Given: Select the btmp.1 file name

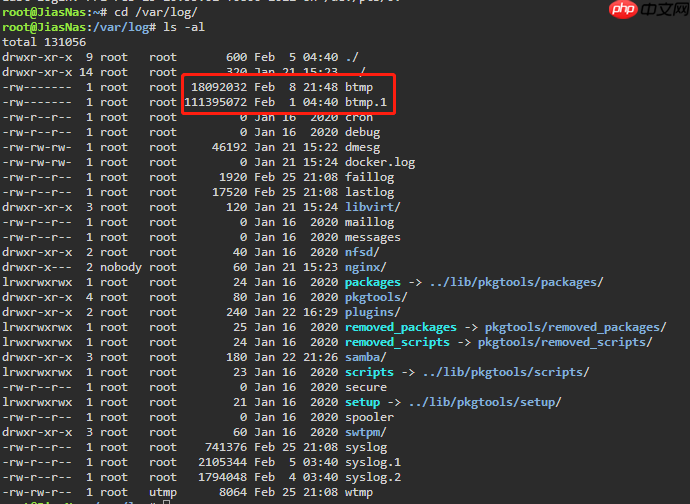Looking at the screenshot, I should (366, 102).
